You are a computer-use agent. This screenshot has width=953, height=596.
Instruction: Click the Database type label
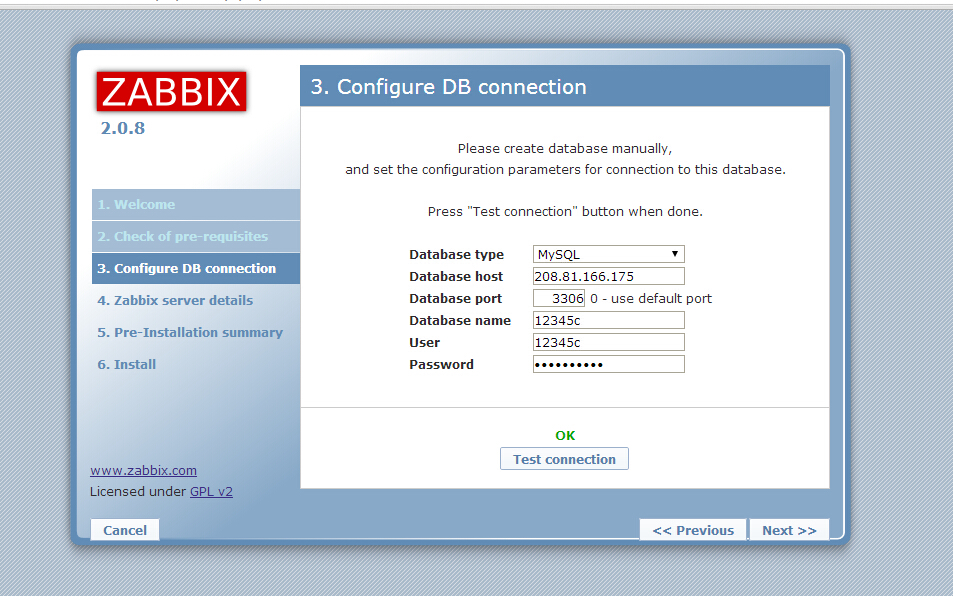click(456, 255)
